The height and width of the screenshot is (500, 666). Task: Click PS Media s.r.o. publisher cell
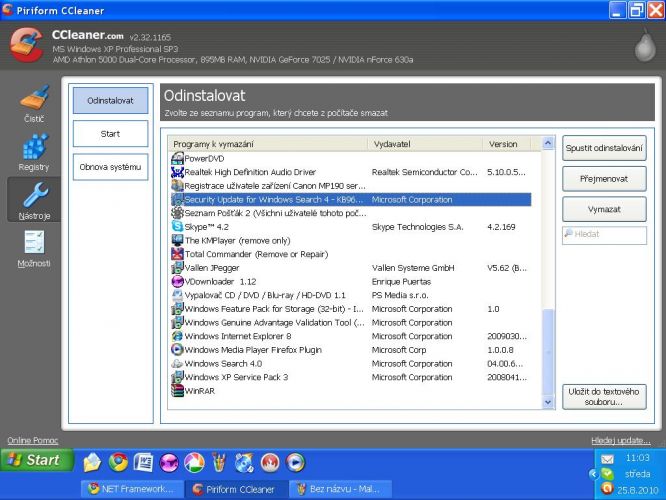coord(400,295)
